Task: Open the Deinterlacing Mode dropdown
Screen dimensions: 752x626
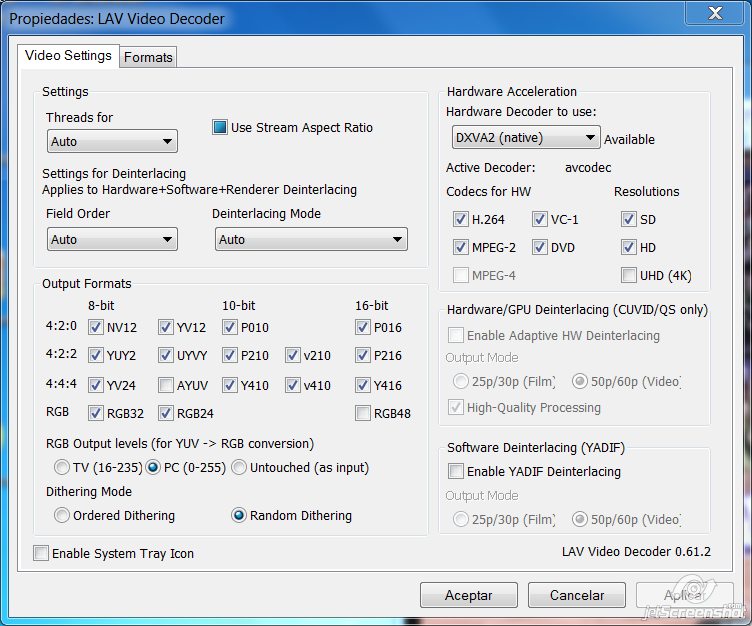Action: coord(311,240)
